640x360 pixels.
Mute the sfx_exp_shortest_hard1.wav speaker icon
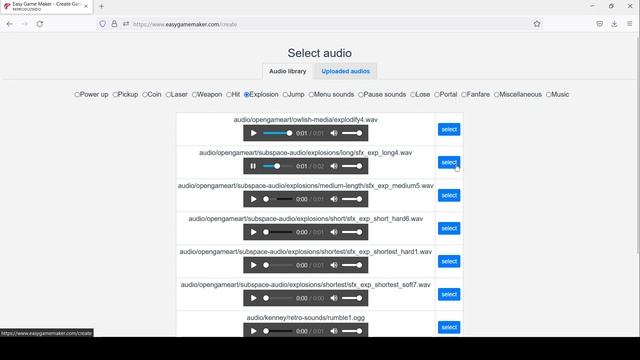point(334,265)
